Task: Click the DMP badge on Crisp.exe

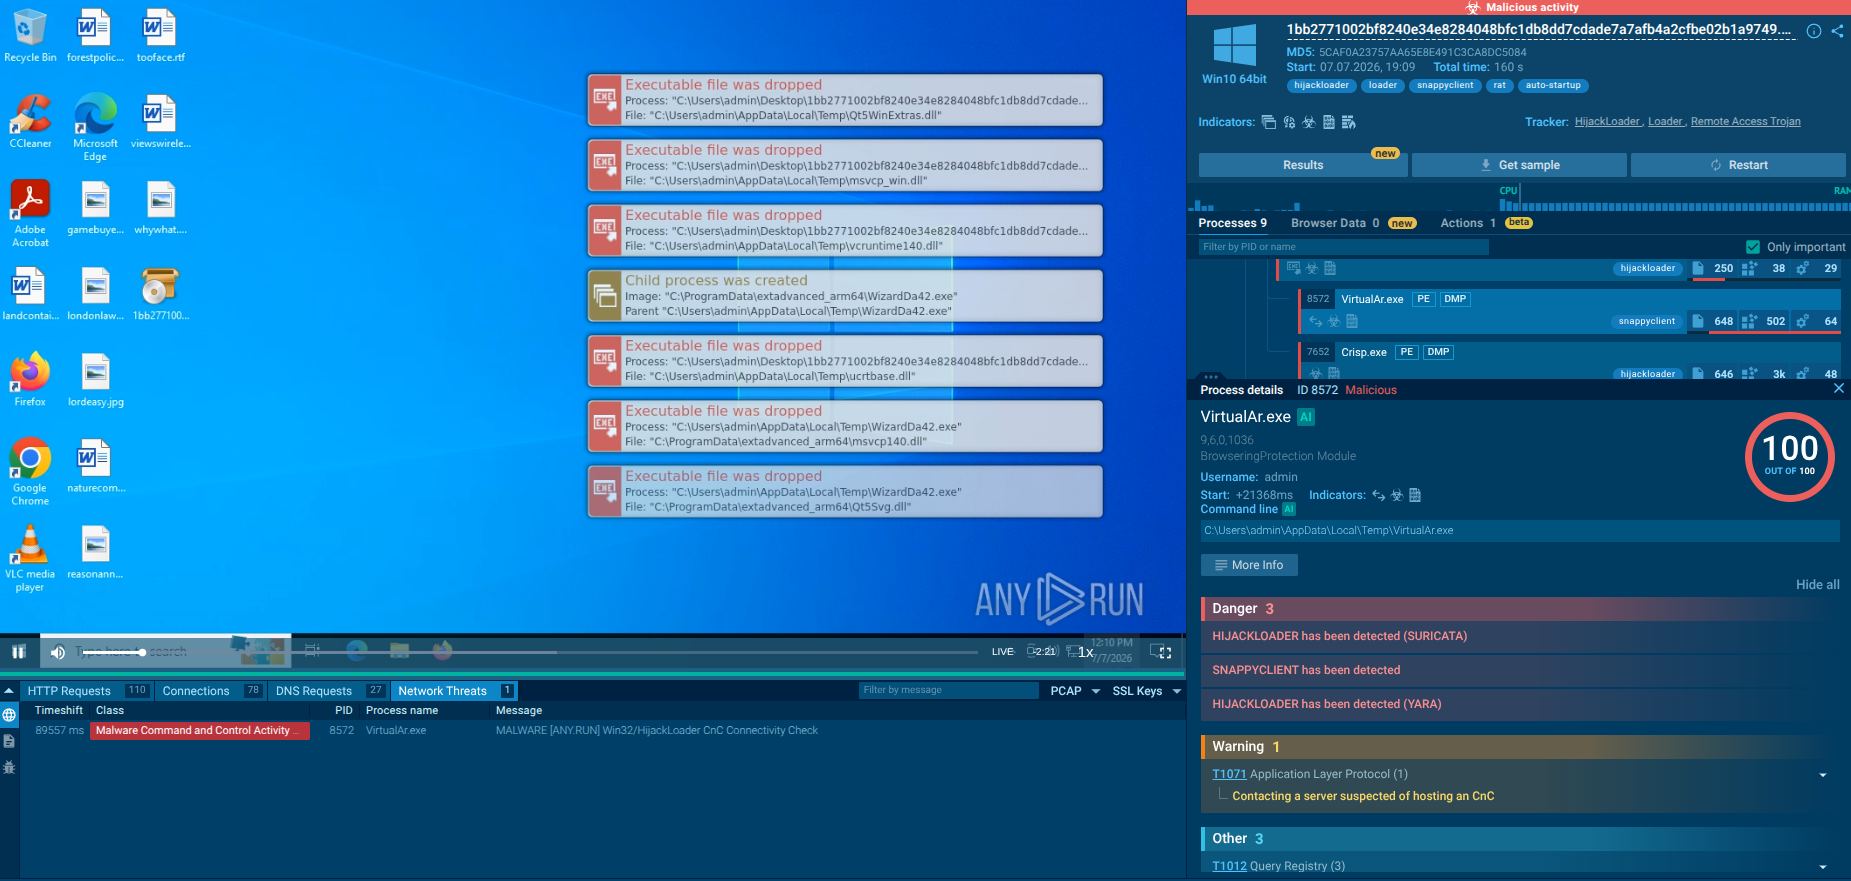Action: 1438,352
